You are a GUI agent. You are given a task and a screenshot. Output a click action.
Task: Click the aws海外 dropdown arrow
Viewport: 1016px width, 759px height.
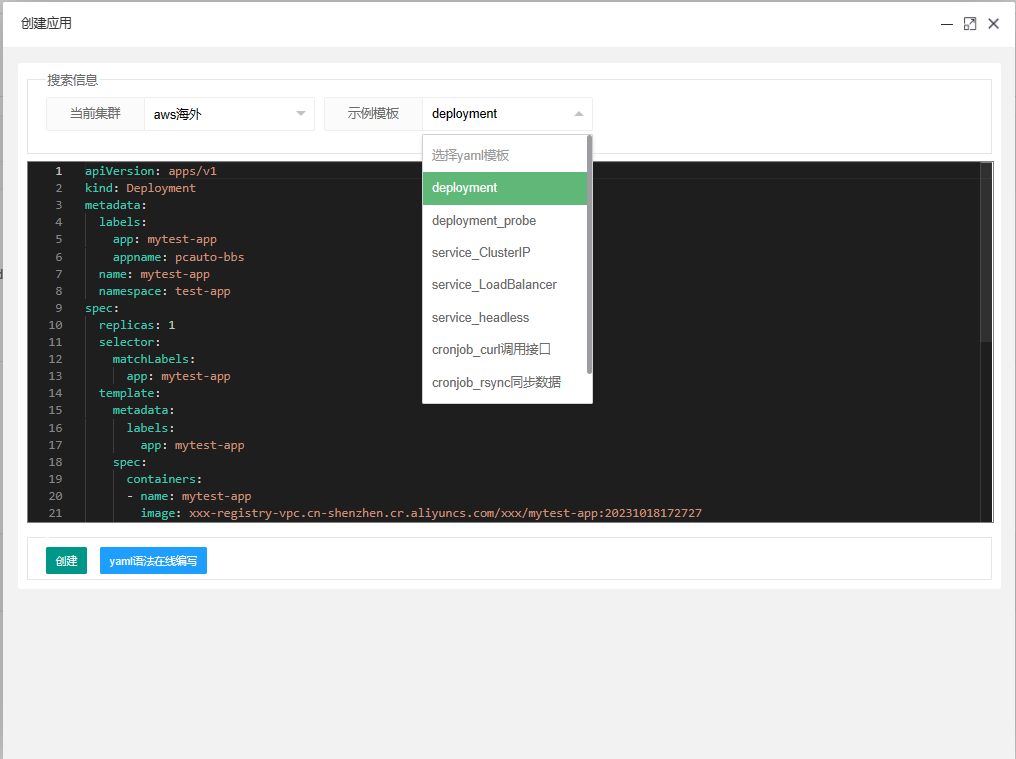pyautogui.click(x=301, y=113)
